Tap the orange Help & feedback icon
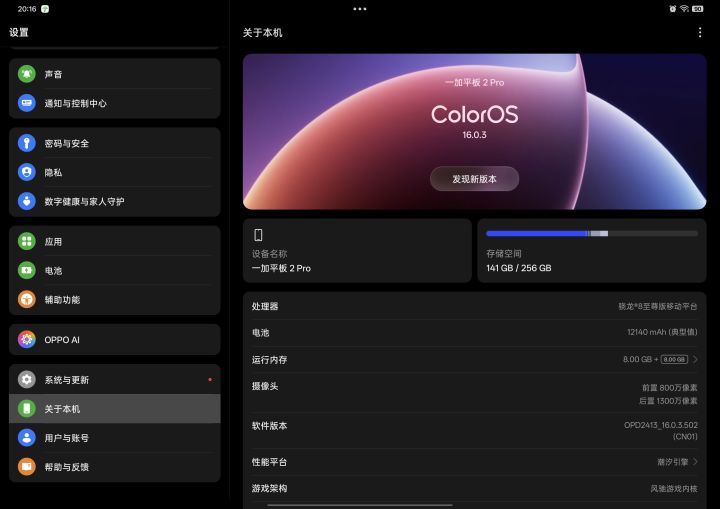The image size is (720, 509). pos(27,467)
